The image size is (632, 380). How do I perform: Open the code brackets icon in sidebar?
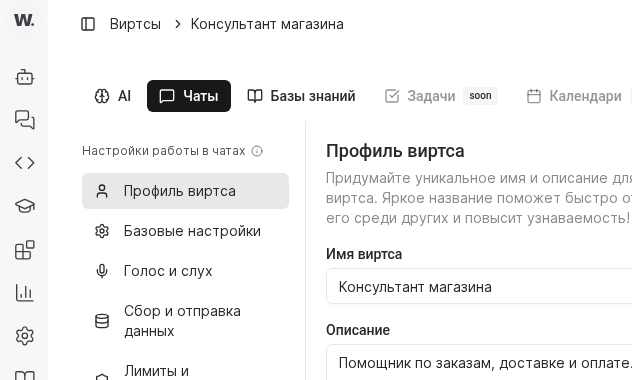[x=25, y=163]
